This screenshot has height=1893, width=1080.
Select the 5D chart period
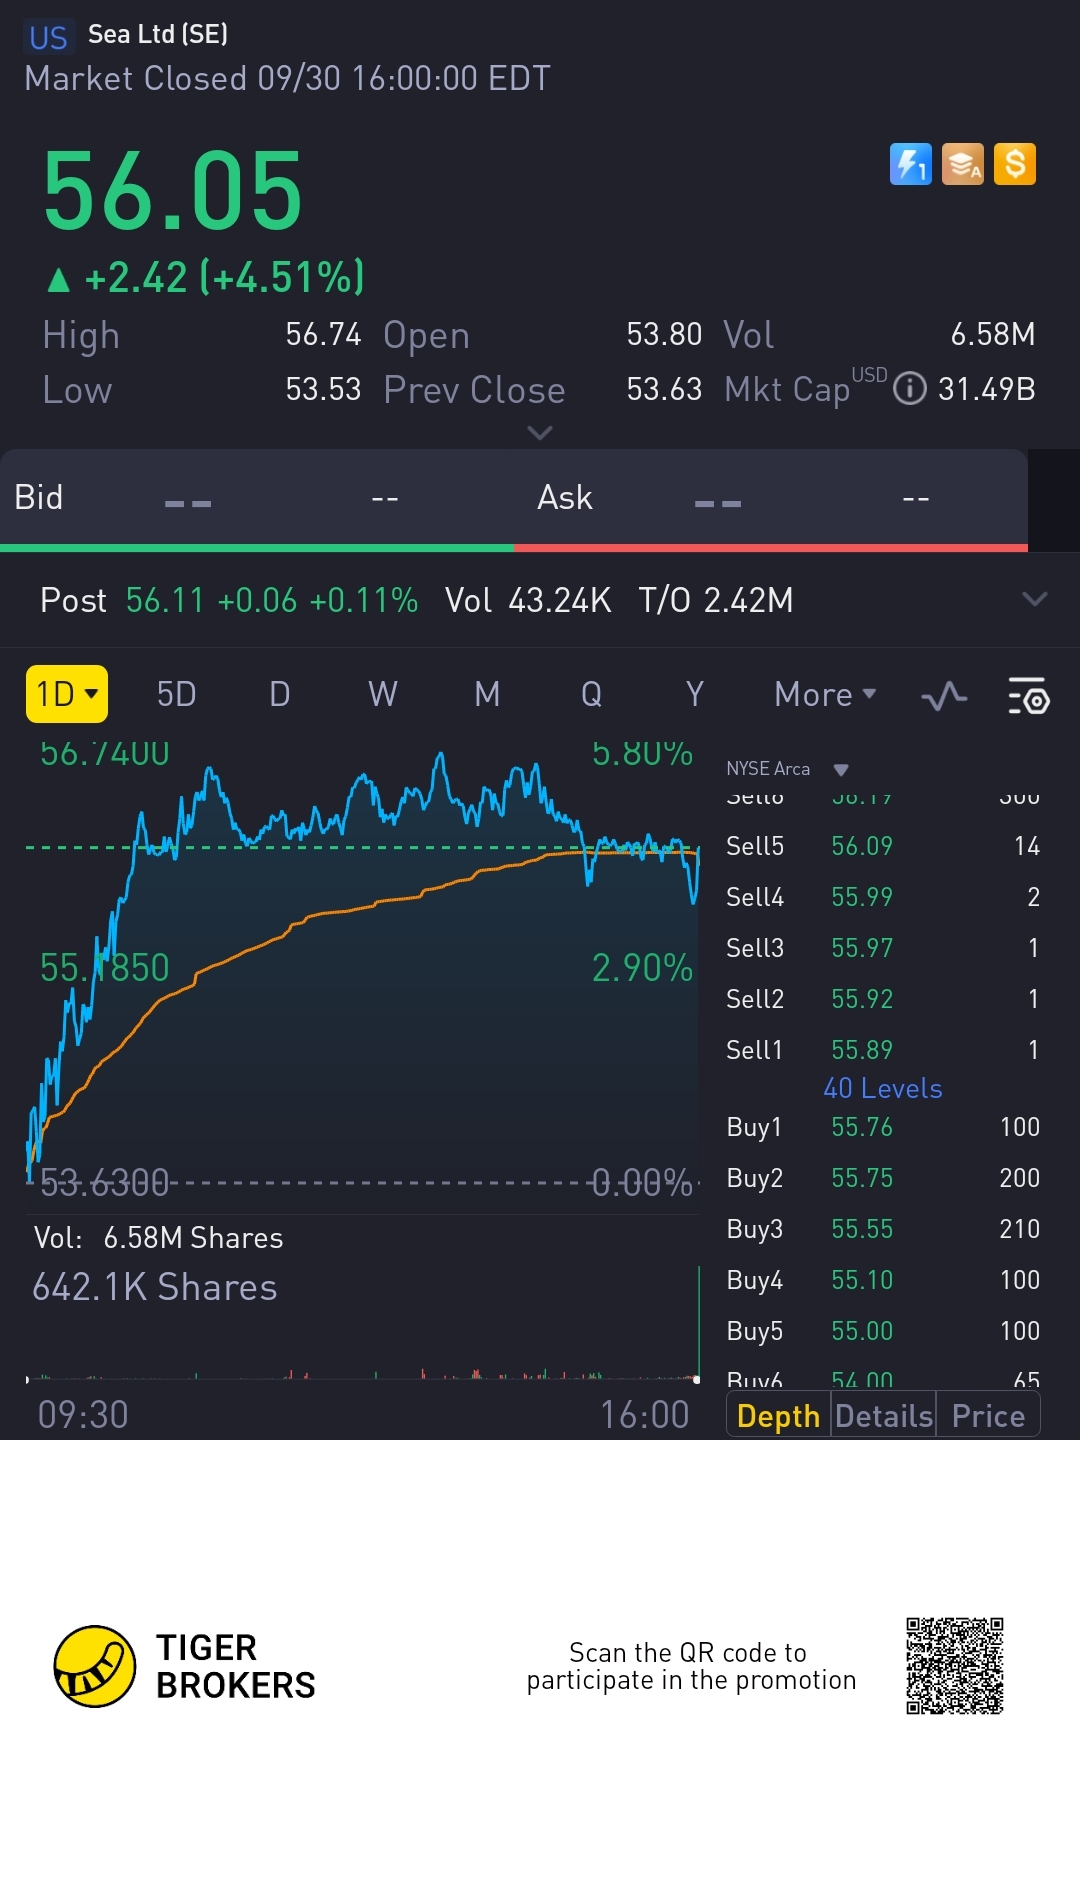point(176,694)
